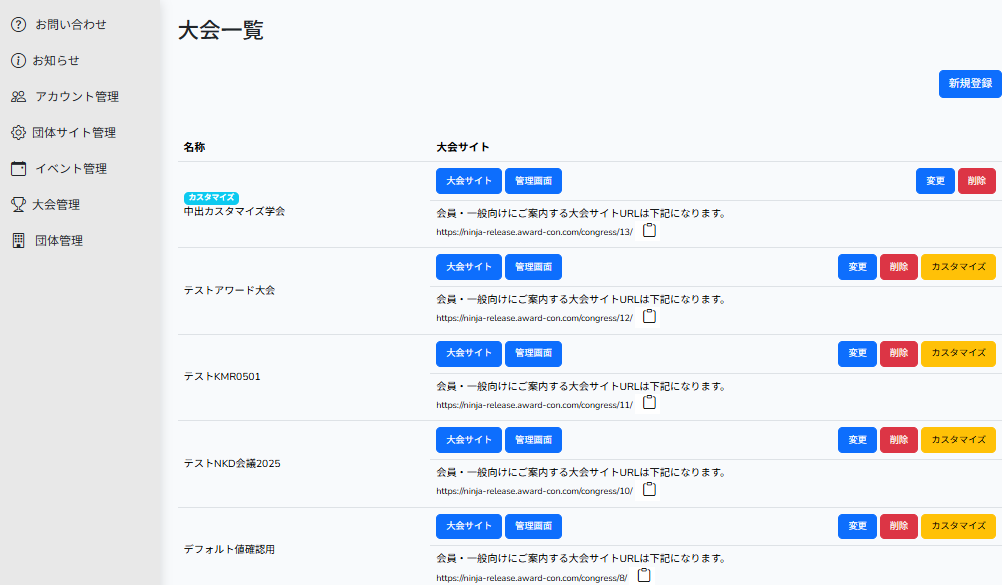Screen dimensions: 1002x585
Task: Click the congress/11 URL text
Action: click(x=534, y=404)
